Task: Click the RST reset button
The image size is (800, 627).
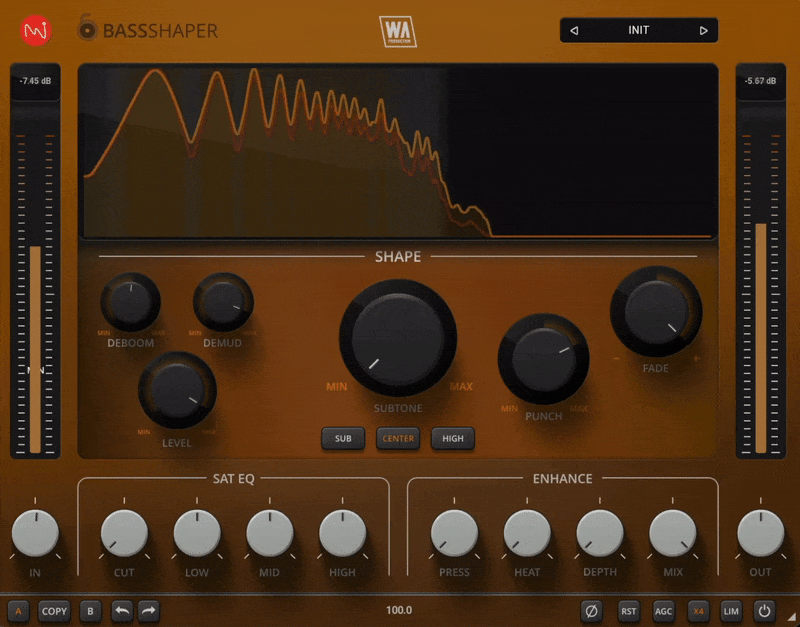Action: 629,611
